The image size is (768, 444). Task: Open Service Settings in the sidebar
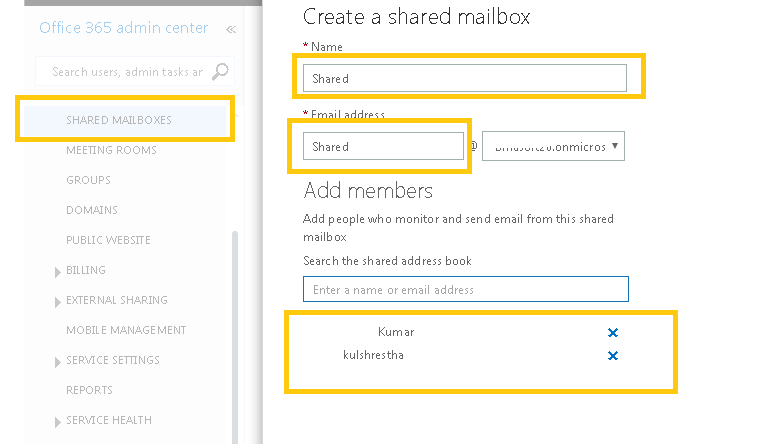tap(113, 360)
